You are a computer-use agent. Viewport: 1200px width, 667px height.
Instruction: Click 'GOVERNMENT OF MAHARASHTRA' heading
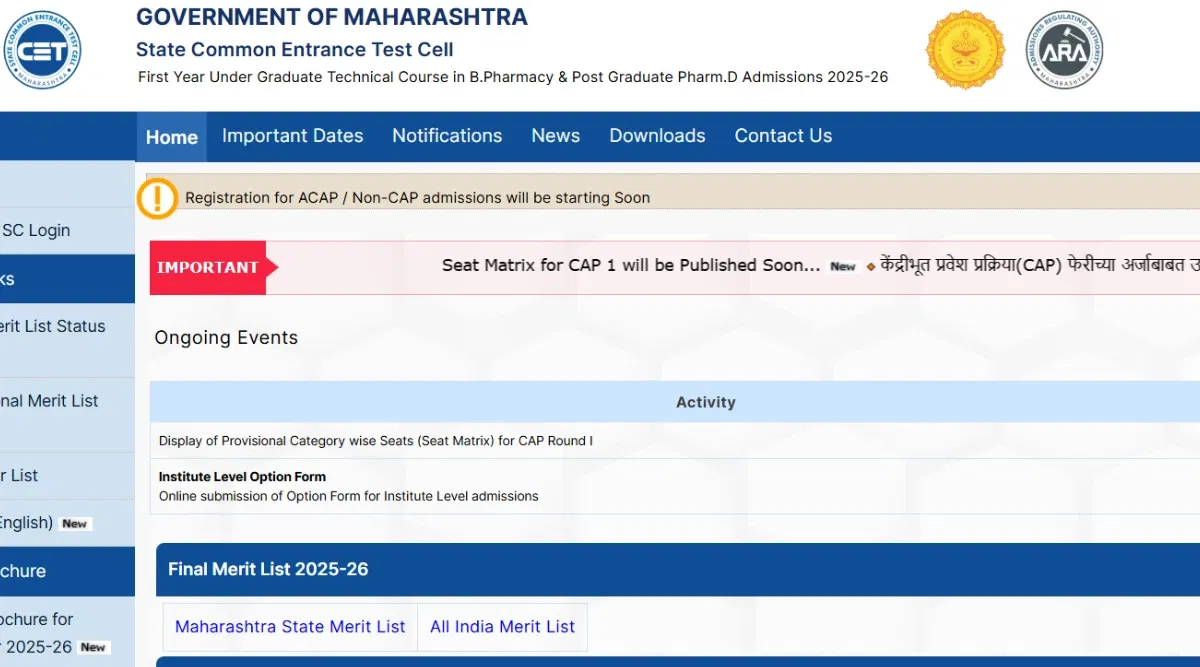click(332, 17)
